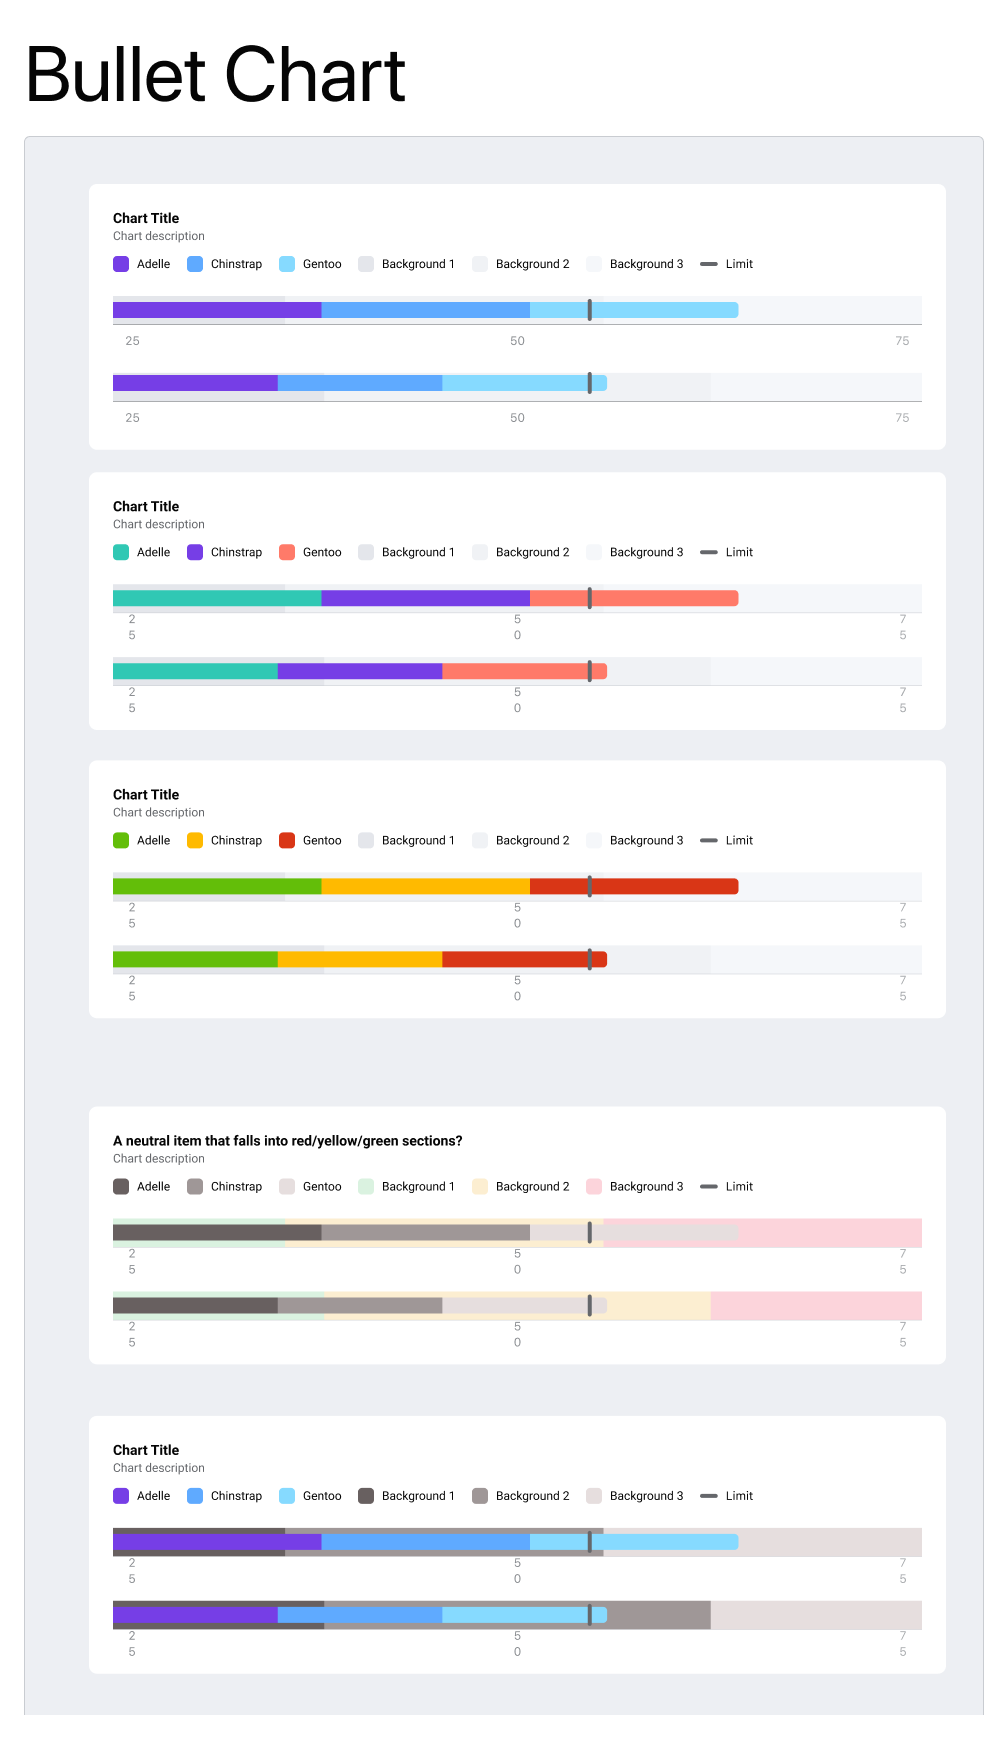Select the green Adelle legend swatch
This screenshot has width=1008, height=1742.
click(x=121, y=840)
